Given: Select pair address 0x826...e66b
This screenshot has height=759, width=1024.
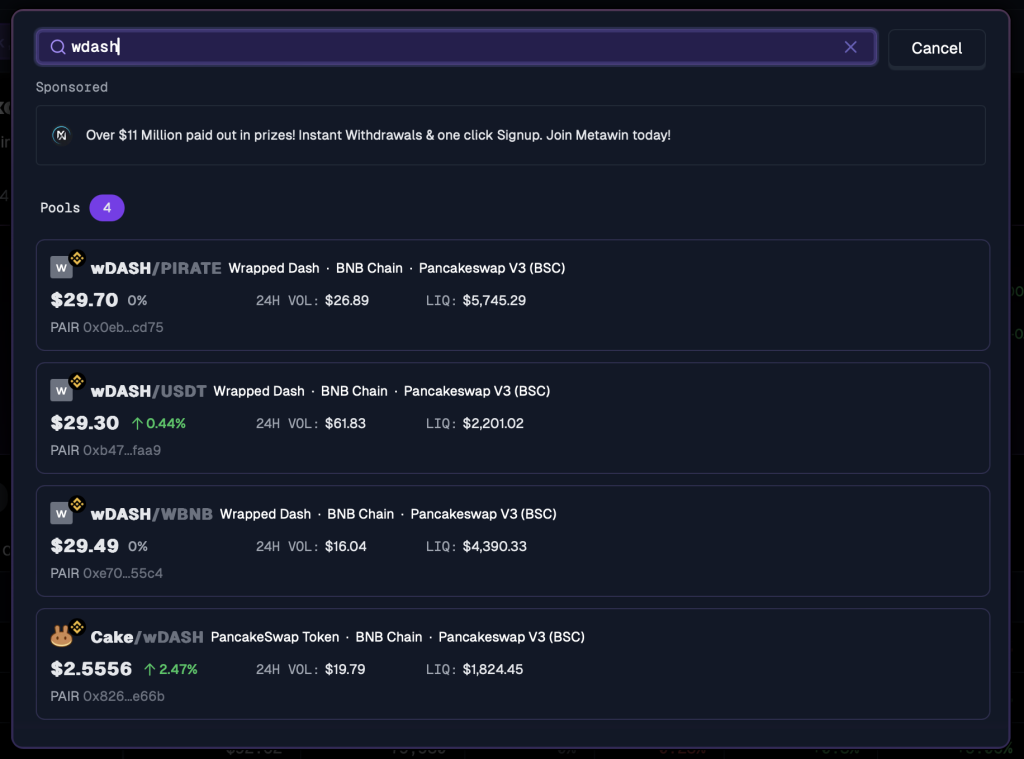Looking at the screenshot, I should [x=123, y=696].
